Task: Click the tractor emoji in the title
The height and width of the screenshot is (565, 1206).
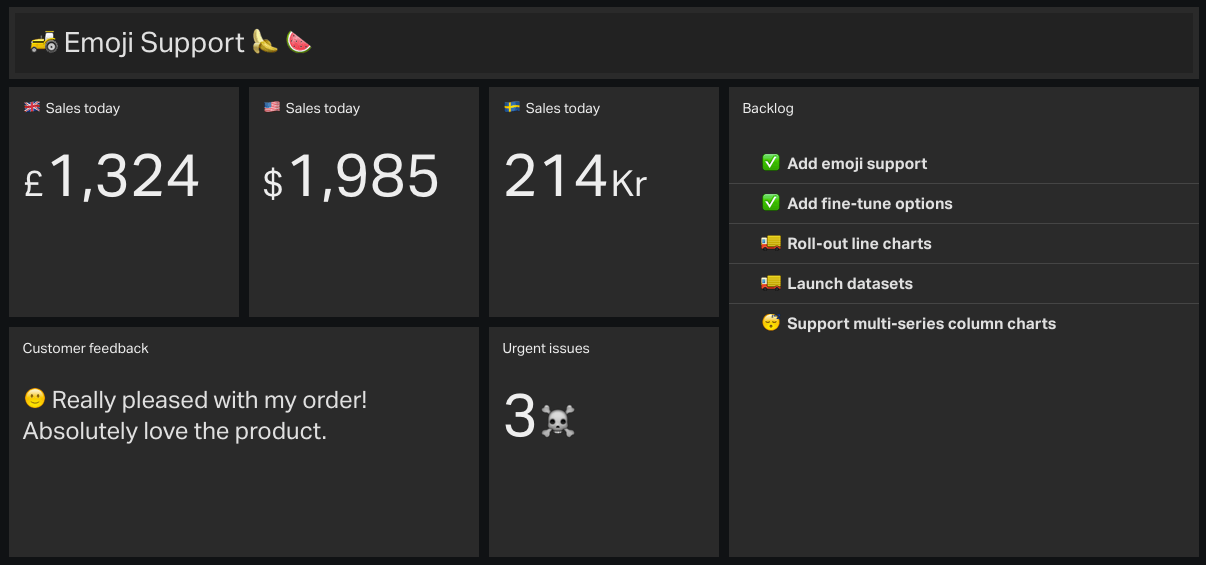Action: tap(43, 42)
